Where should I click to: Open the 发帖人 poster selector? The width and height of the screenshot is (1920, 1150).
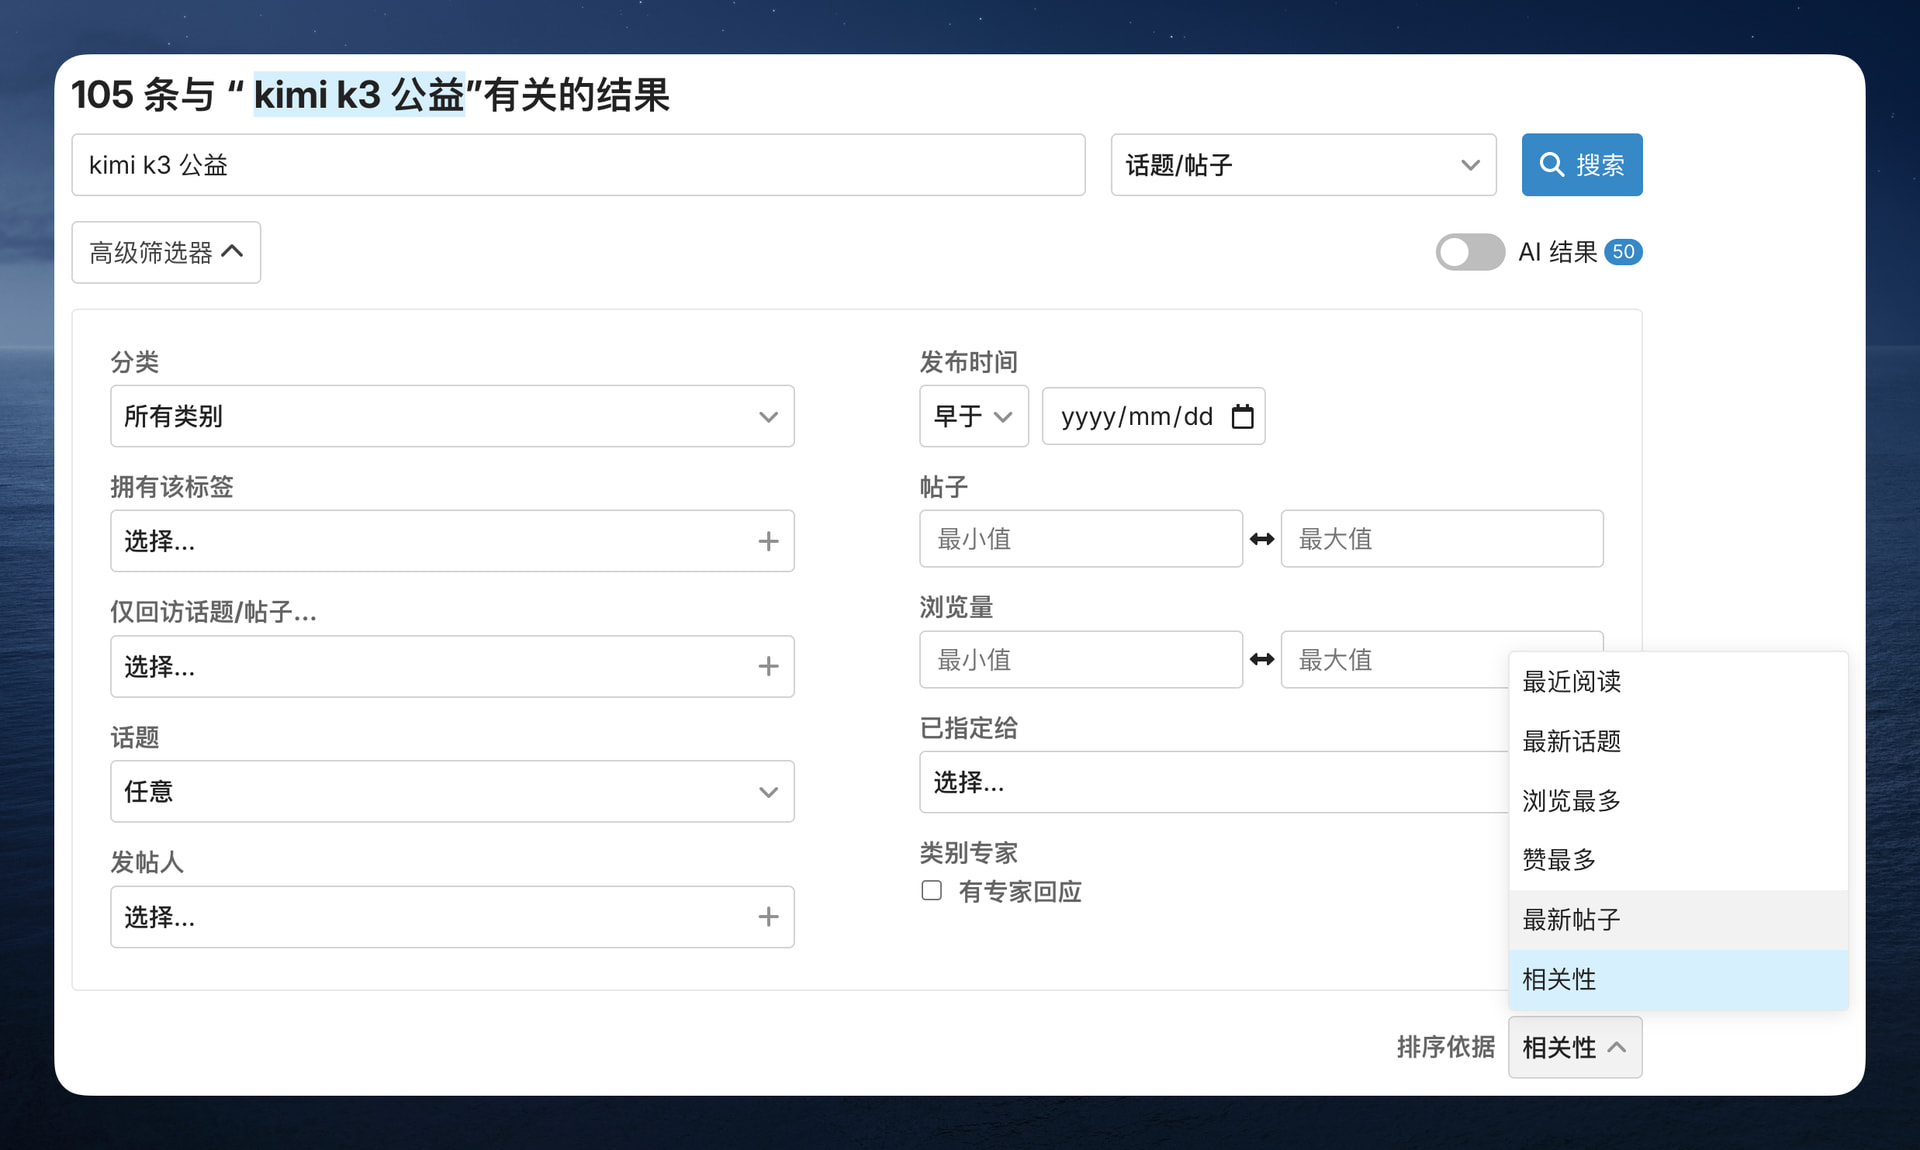click(x=452, y=916)
